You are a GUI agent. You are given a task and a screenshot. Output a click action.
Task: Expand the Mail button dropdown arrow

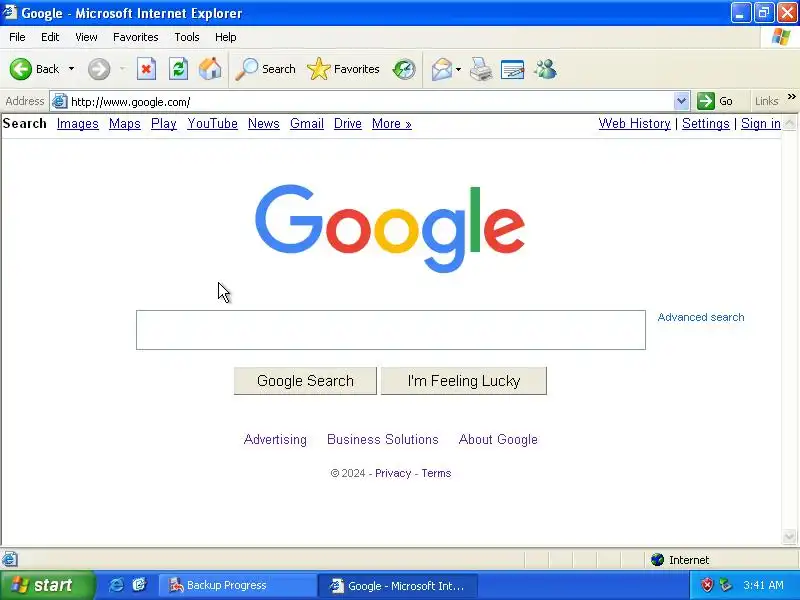coord(458,69)
